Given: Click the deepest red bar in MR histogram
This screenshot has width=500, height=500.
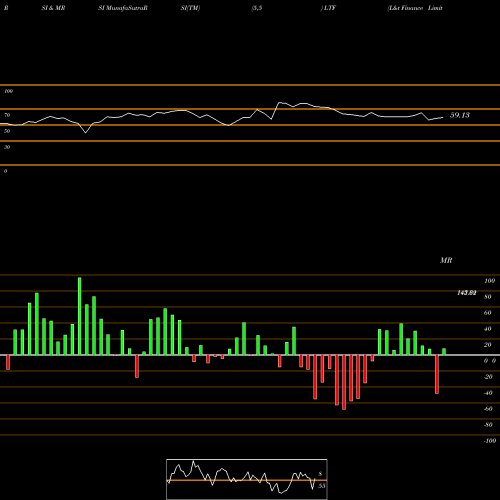Looking at the screenshot, I should tap(344, 382).
